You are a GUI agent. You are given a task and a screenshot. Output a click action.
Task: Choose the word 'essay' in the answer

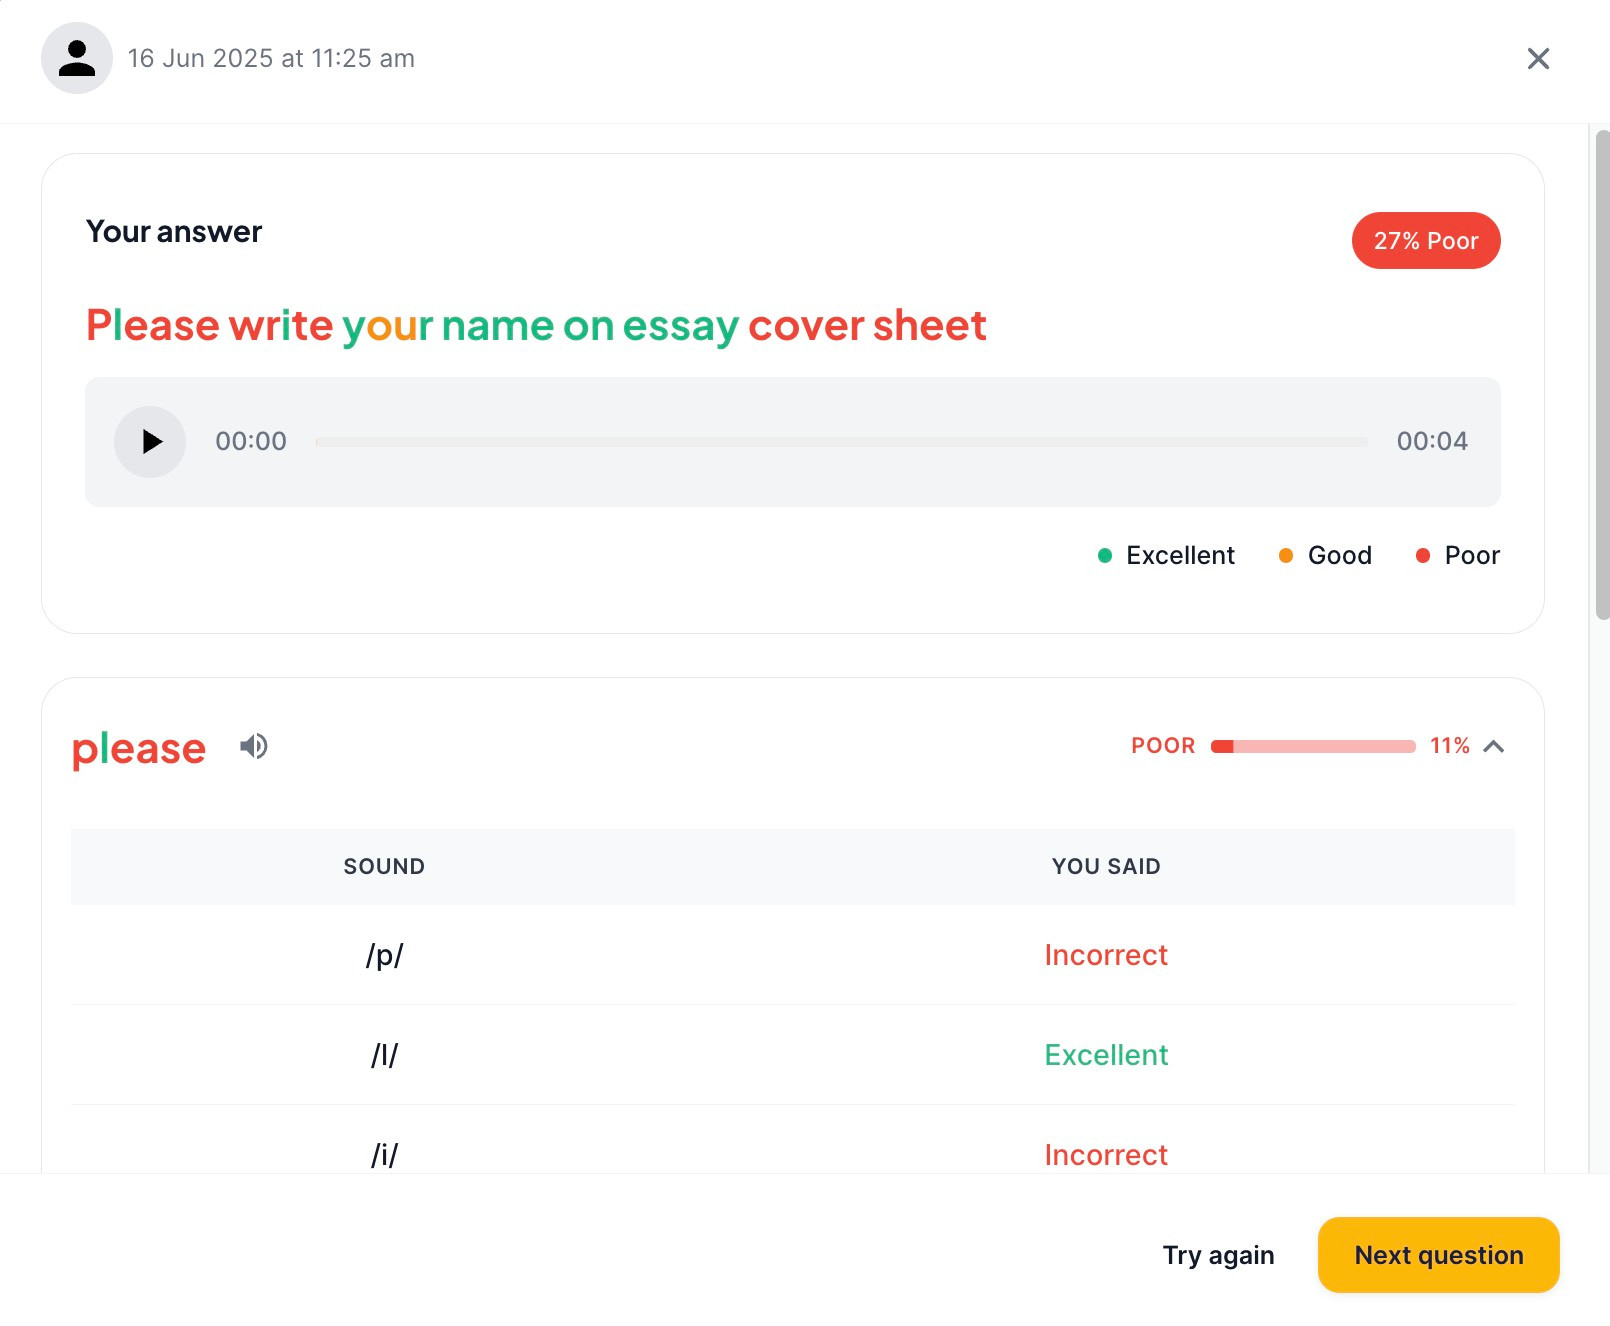tap(680, 326)
